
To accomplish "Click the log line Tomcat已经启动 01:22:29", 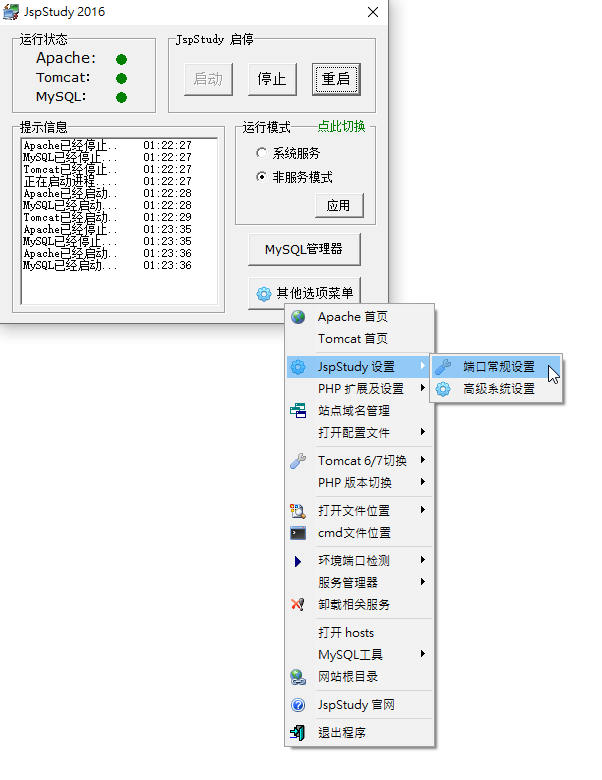I will pyautogui.click(x=107, y=217).
